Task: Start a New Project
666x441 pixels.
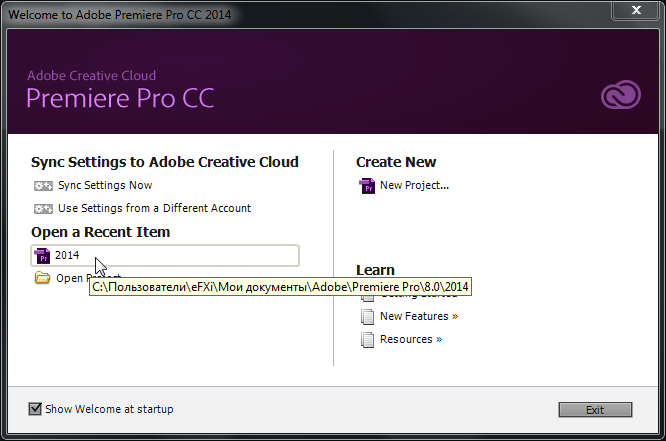Action: 414,185
